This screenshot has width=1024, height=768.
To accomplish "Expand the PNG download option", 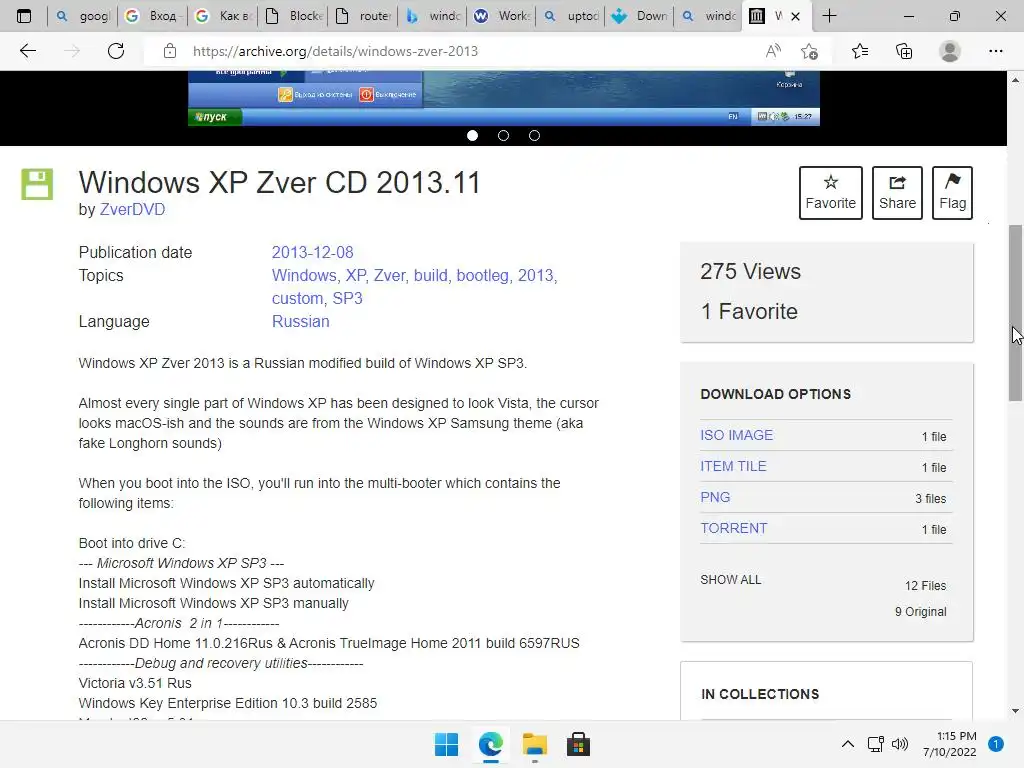I will (x=715, y=498).
